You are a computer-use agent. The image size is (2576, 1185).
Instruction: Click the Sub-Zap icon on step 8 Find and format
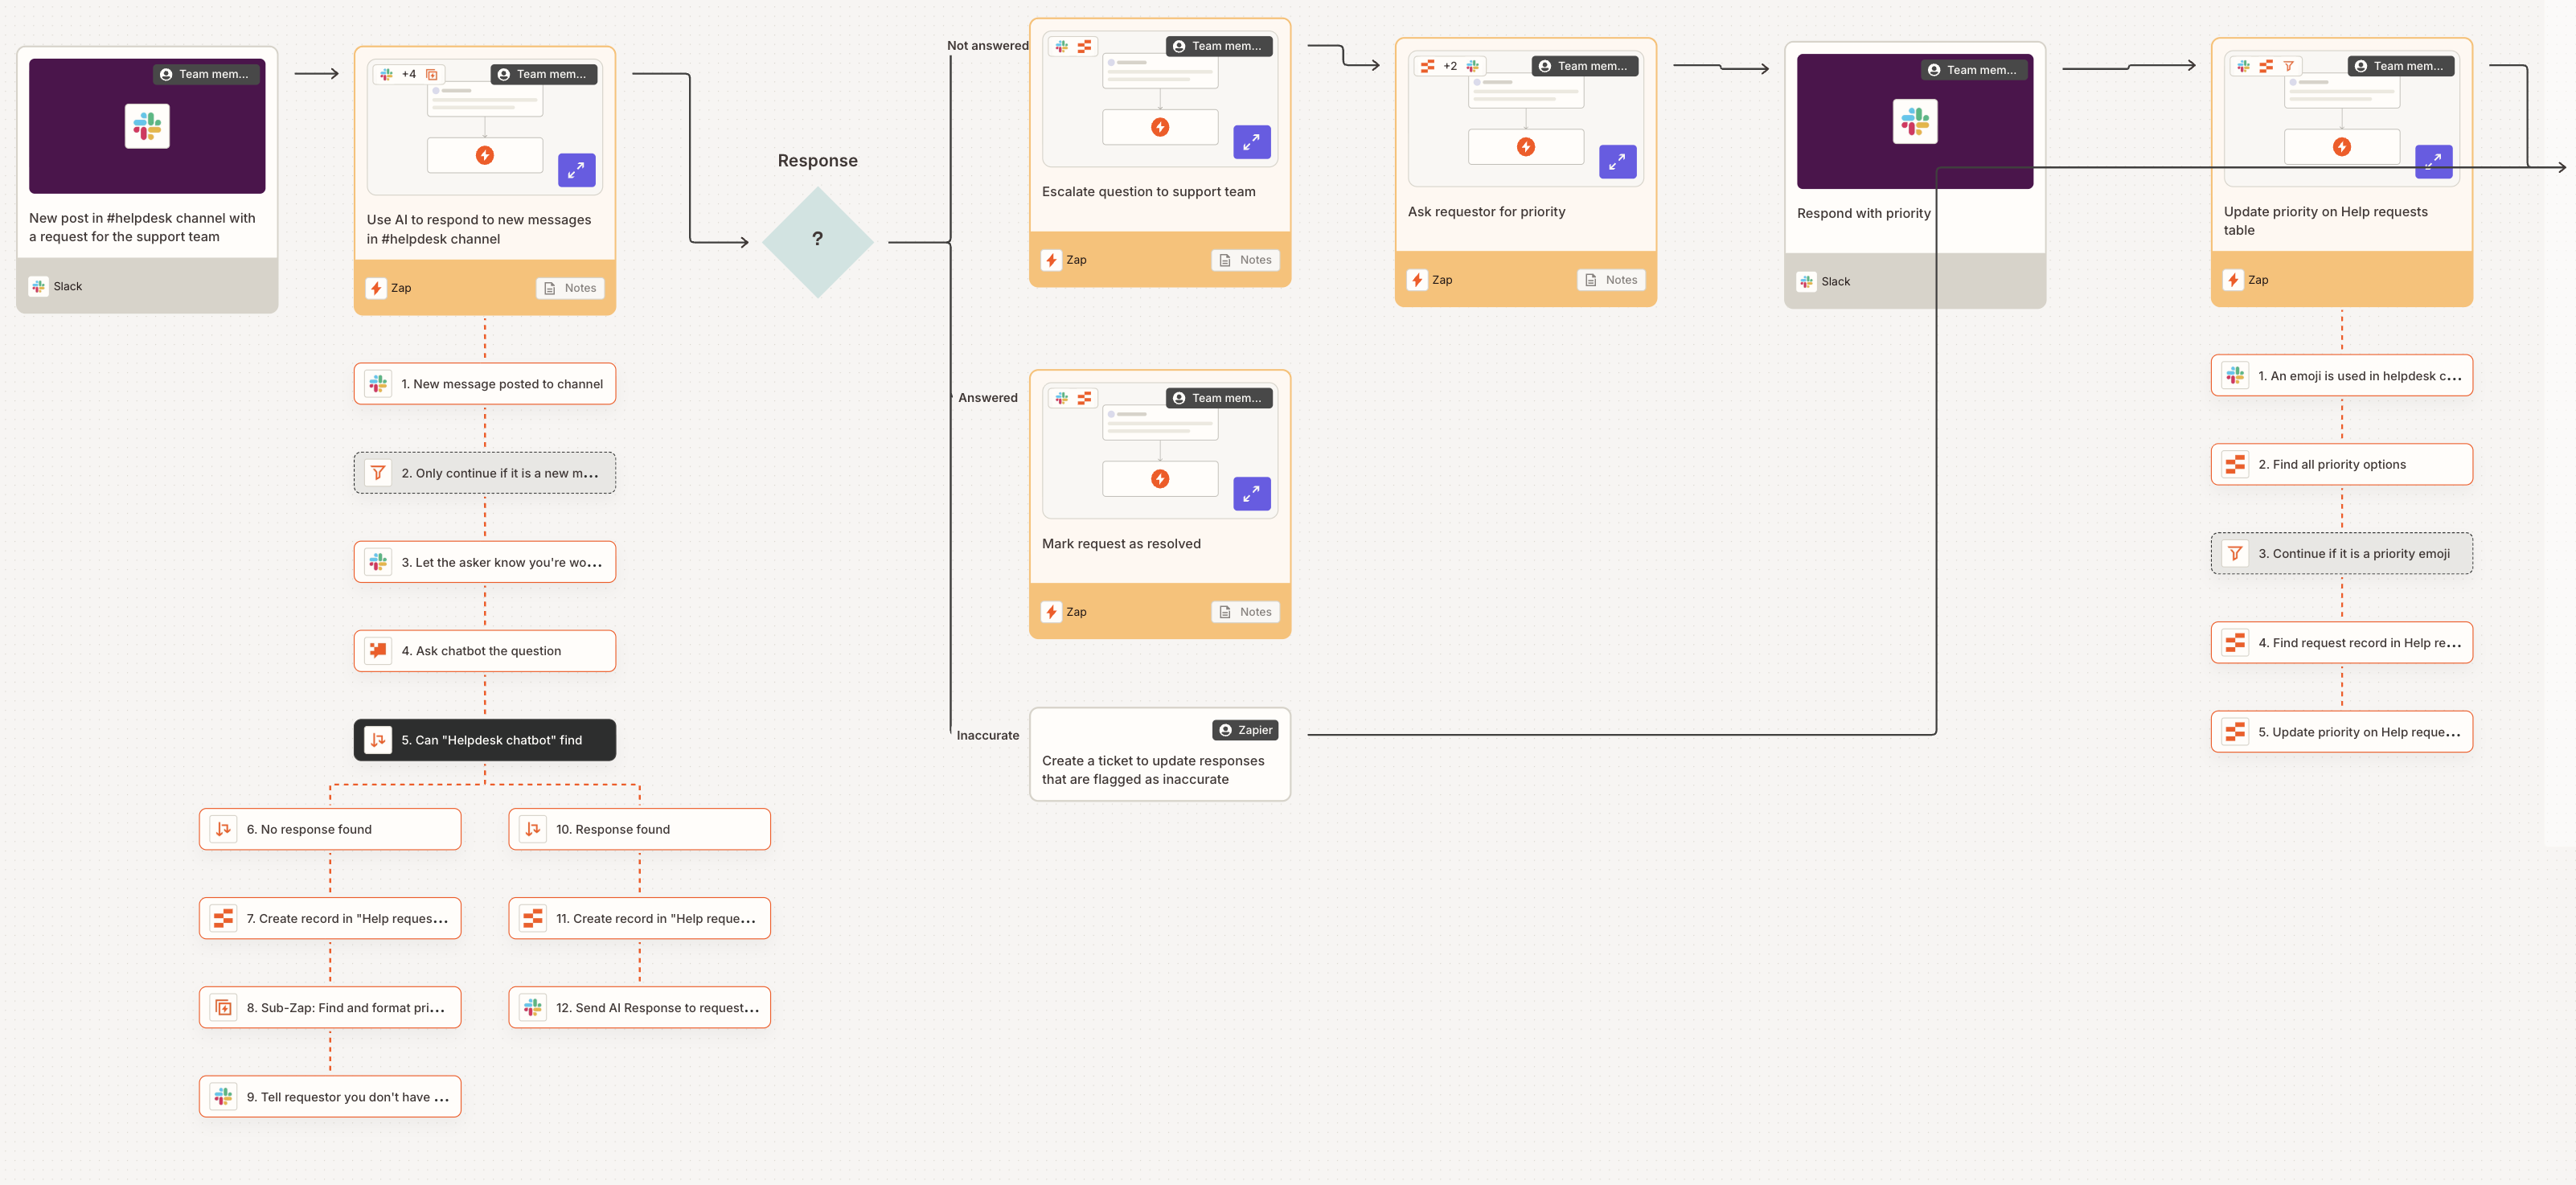click(222, 1007)
